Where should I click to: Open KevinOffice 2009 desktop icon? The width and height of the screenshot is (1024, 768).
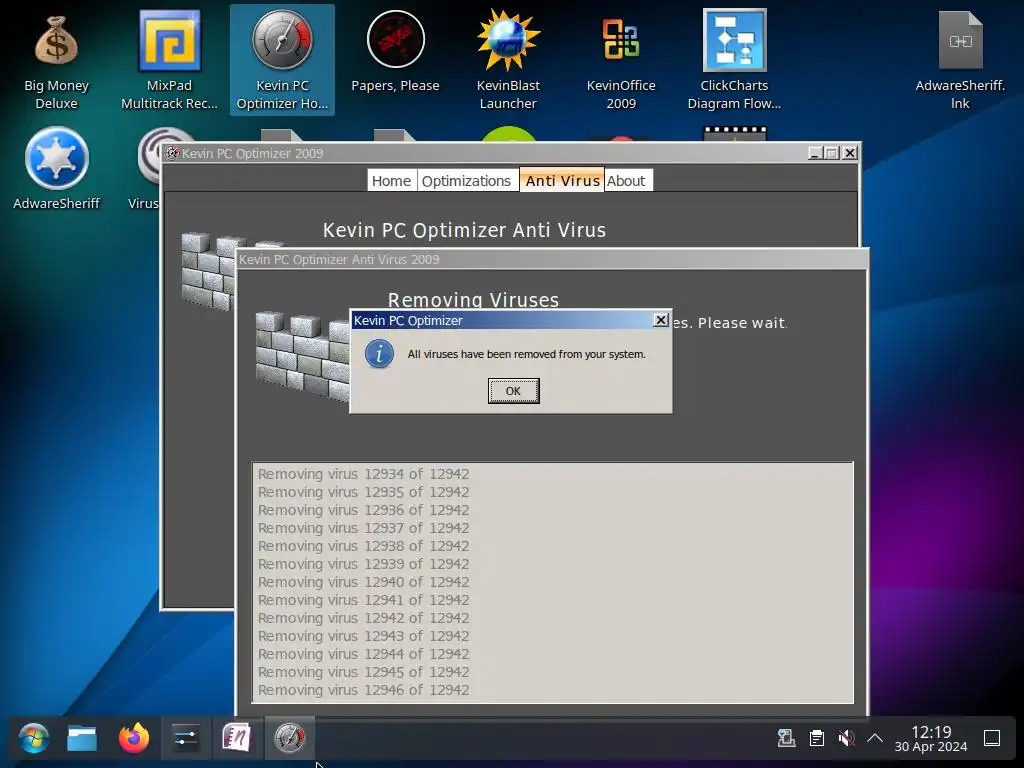[620, 60]
